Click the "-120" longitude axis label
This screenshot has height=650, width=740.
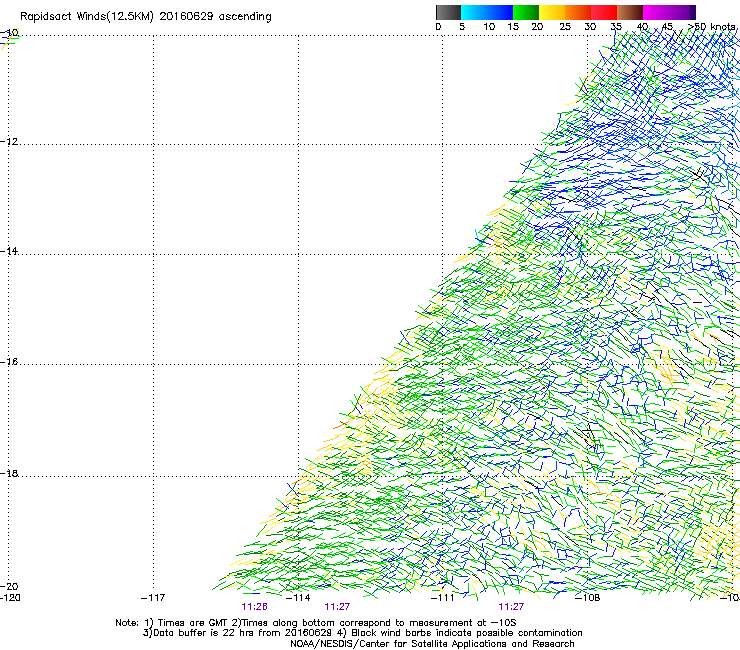click(x=10, y=598)
